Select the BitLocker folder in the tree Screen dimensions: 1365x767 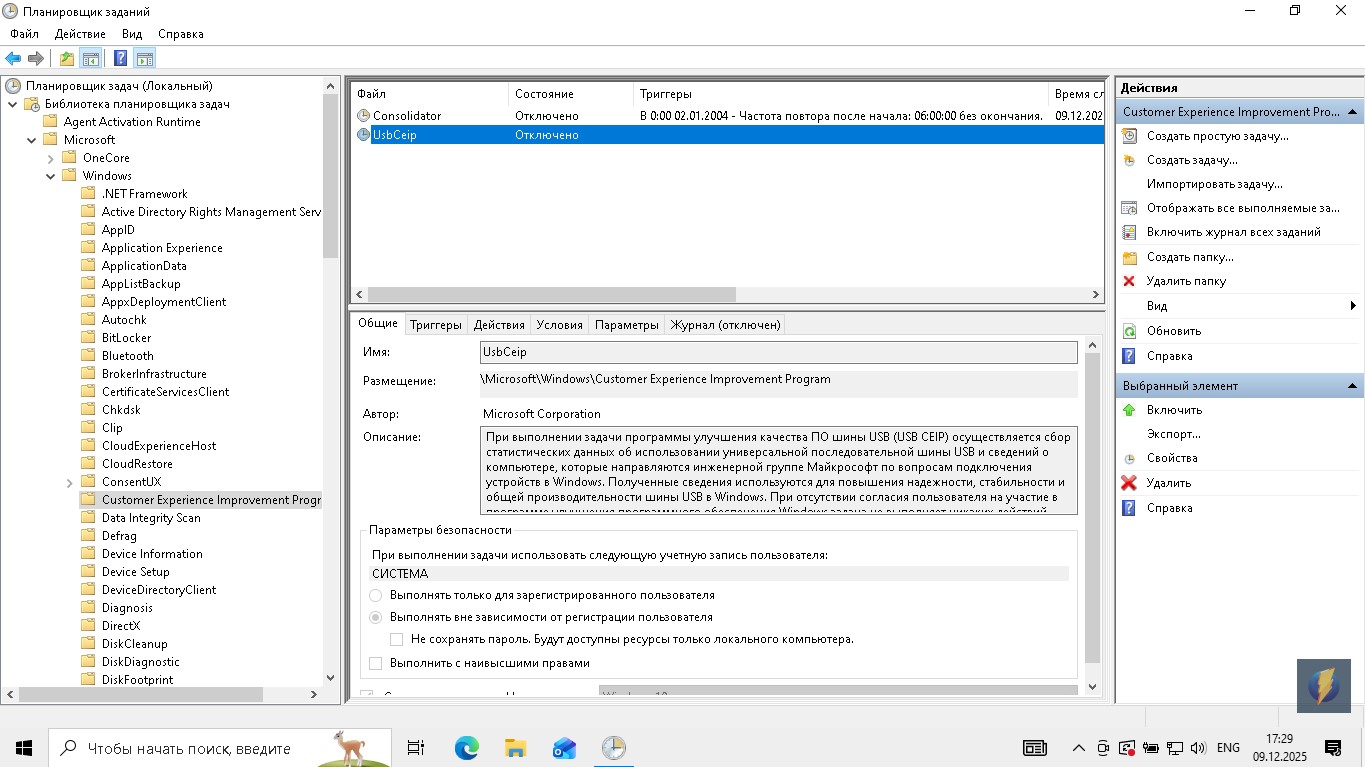pos(127,338)
